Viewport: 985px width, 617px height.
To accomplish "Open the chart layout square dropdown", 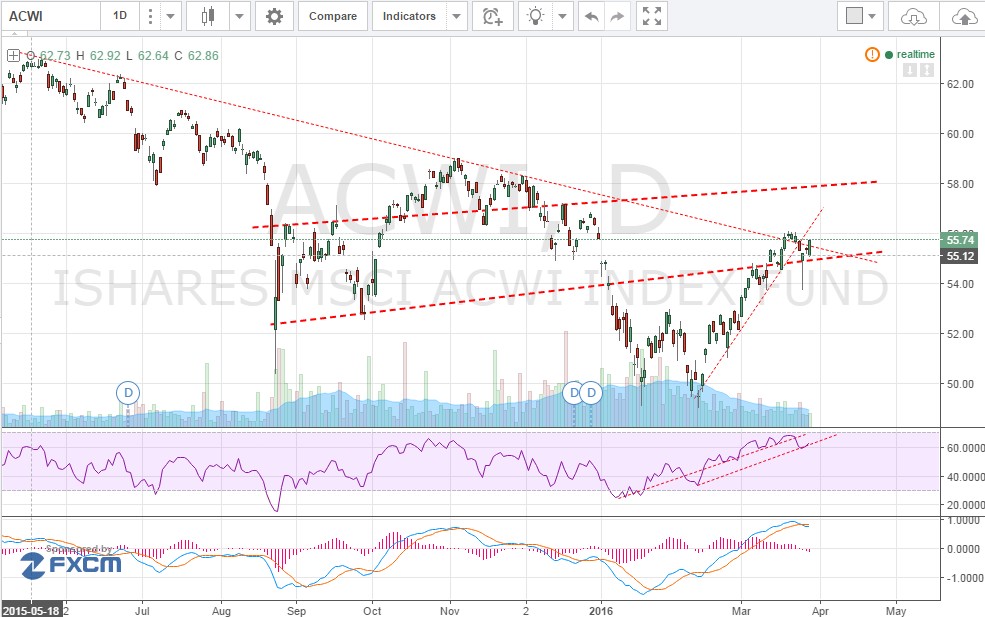I will point(861,16).
